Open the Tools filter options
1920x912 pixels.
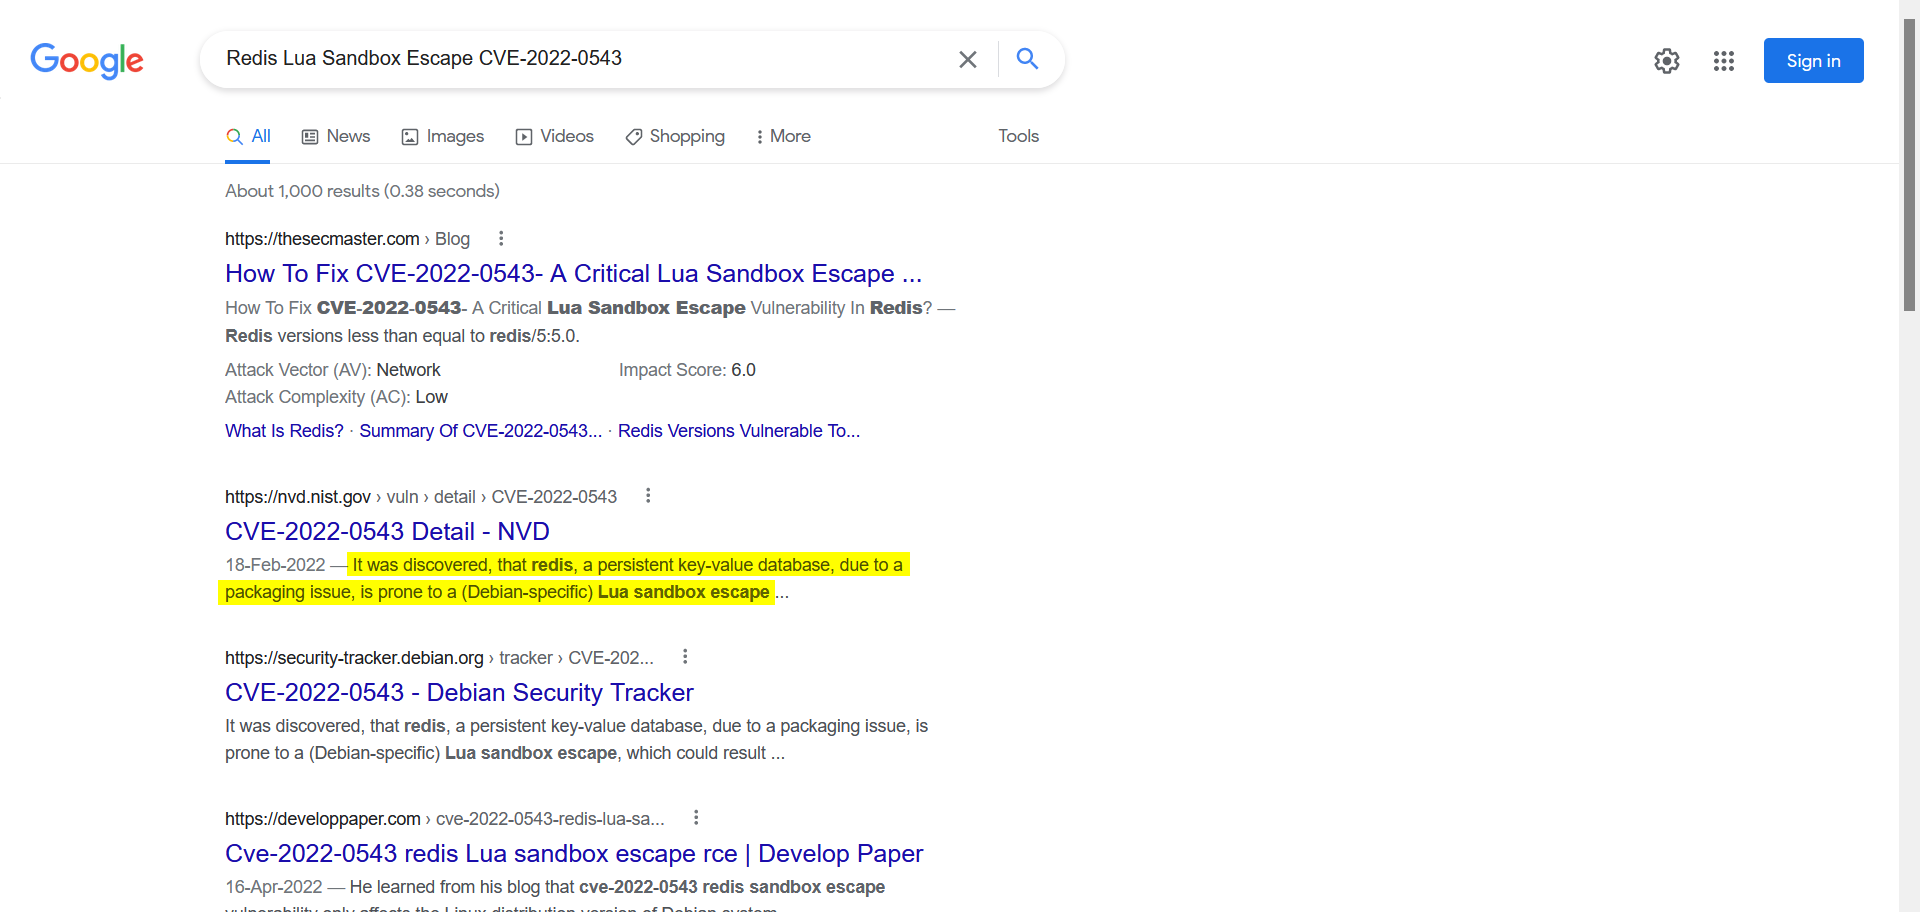coord(1018,136)
